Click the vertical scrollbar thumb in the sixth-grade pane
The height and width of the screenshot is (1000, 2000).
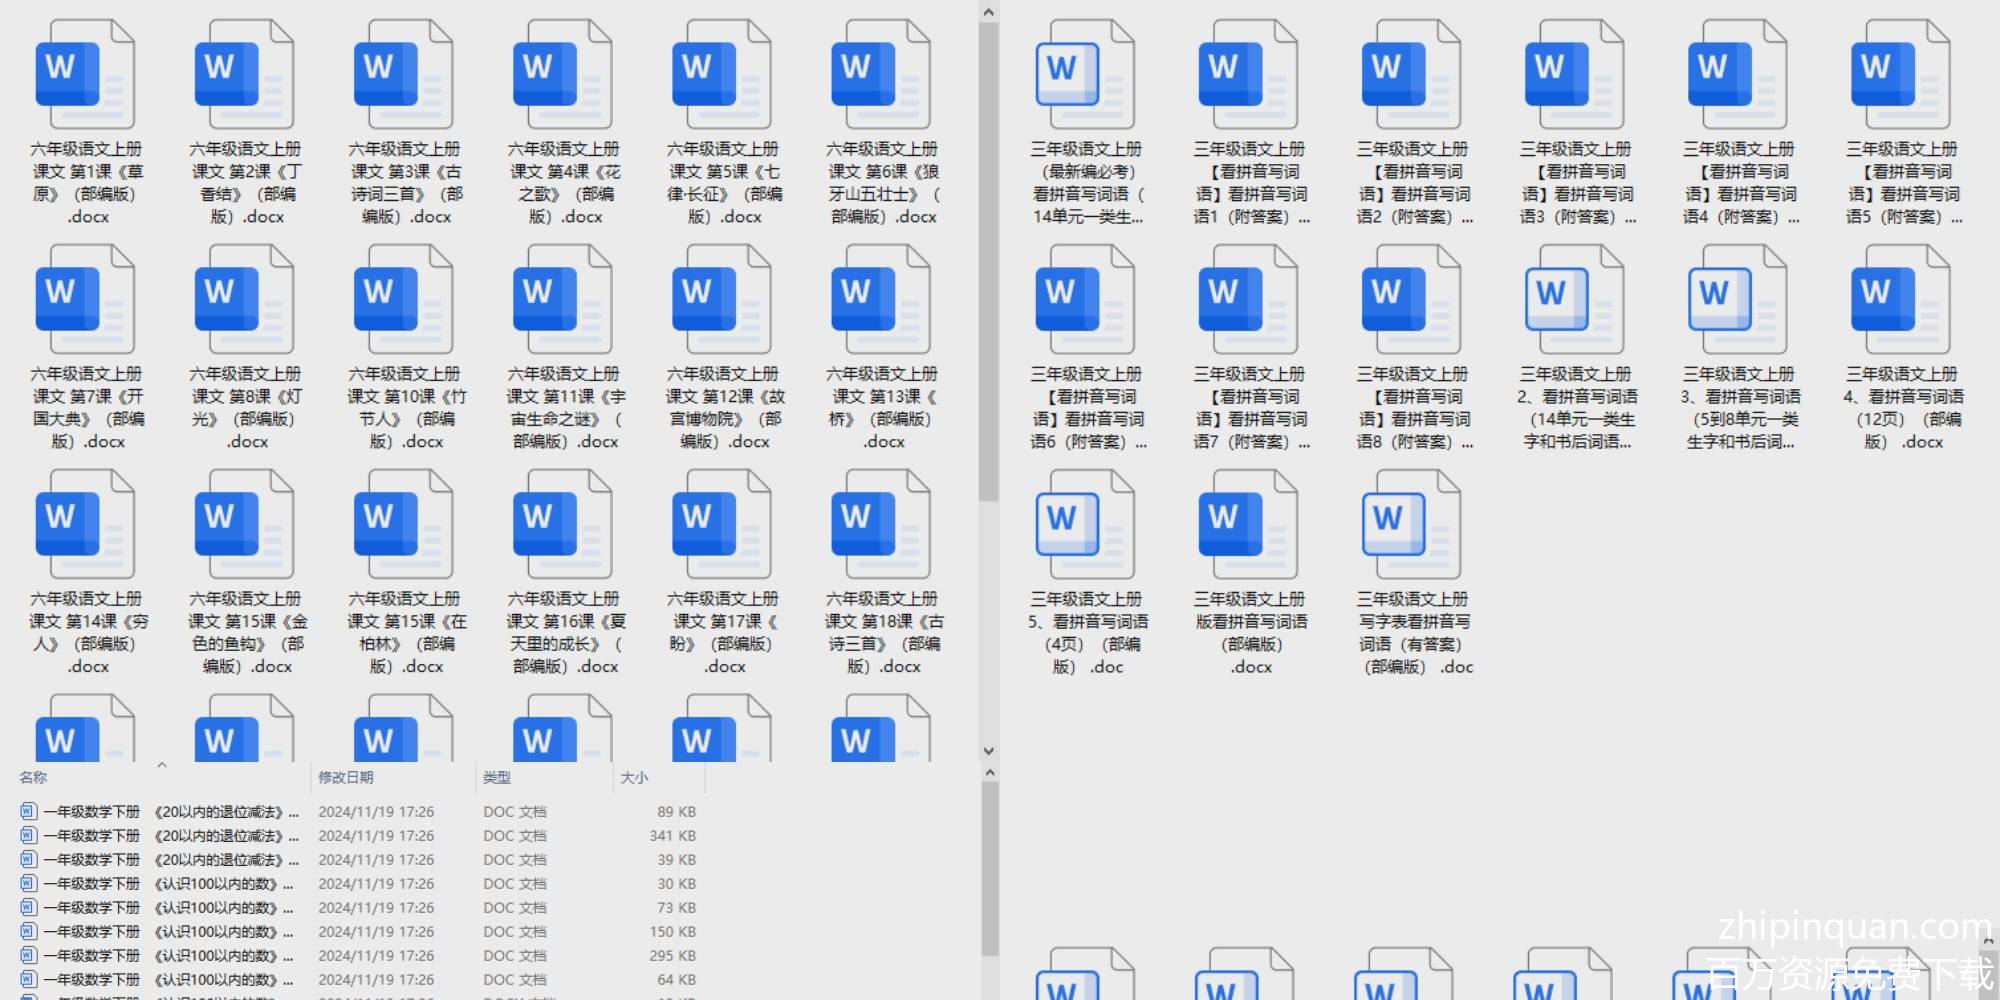[988, 260]
